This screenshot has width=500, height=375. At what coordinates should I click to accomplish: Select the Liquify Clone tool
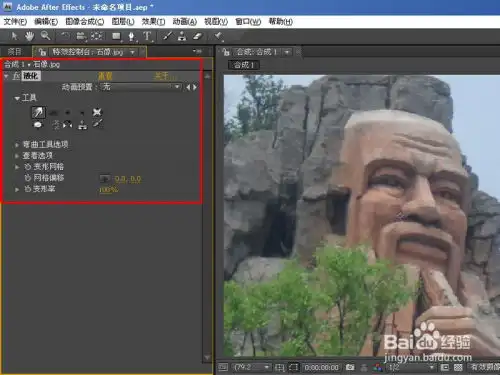click(82, 125)
